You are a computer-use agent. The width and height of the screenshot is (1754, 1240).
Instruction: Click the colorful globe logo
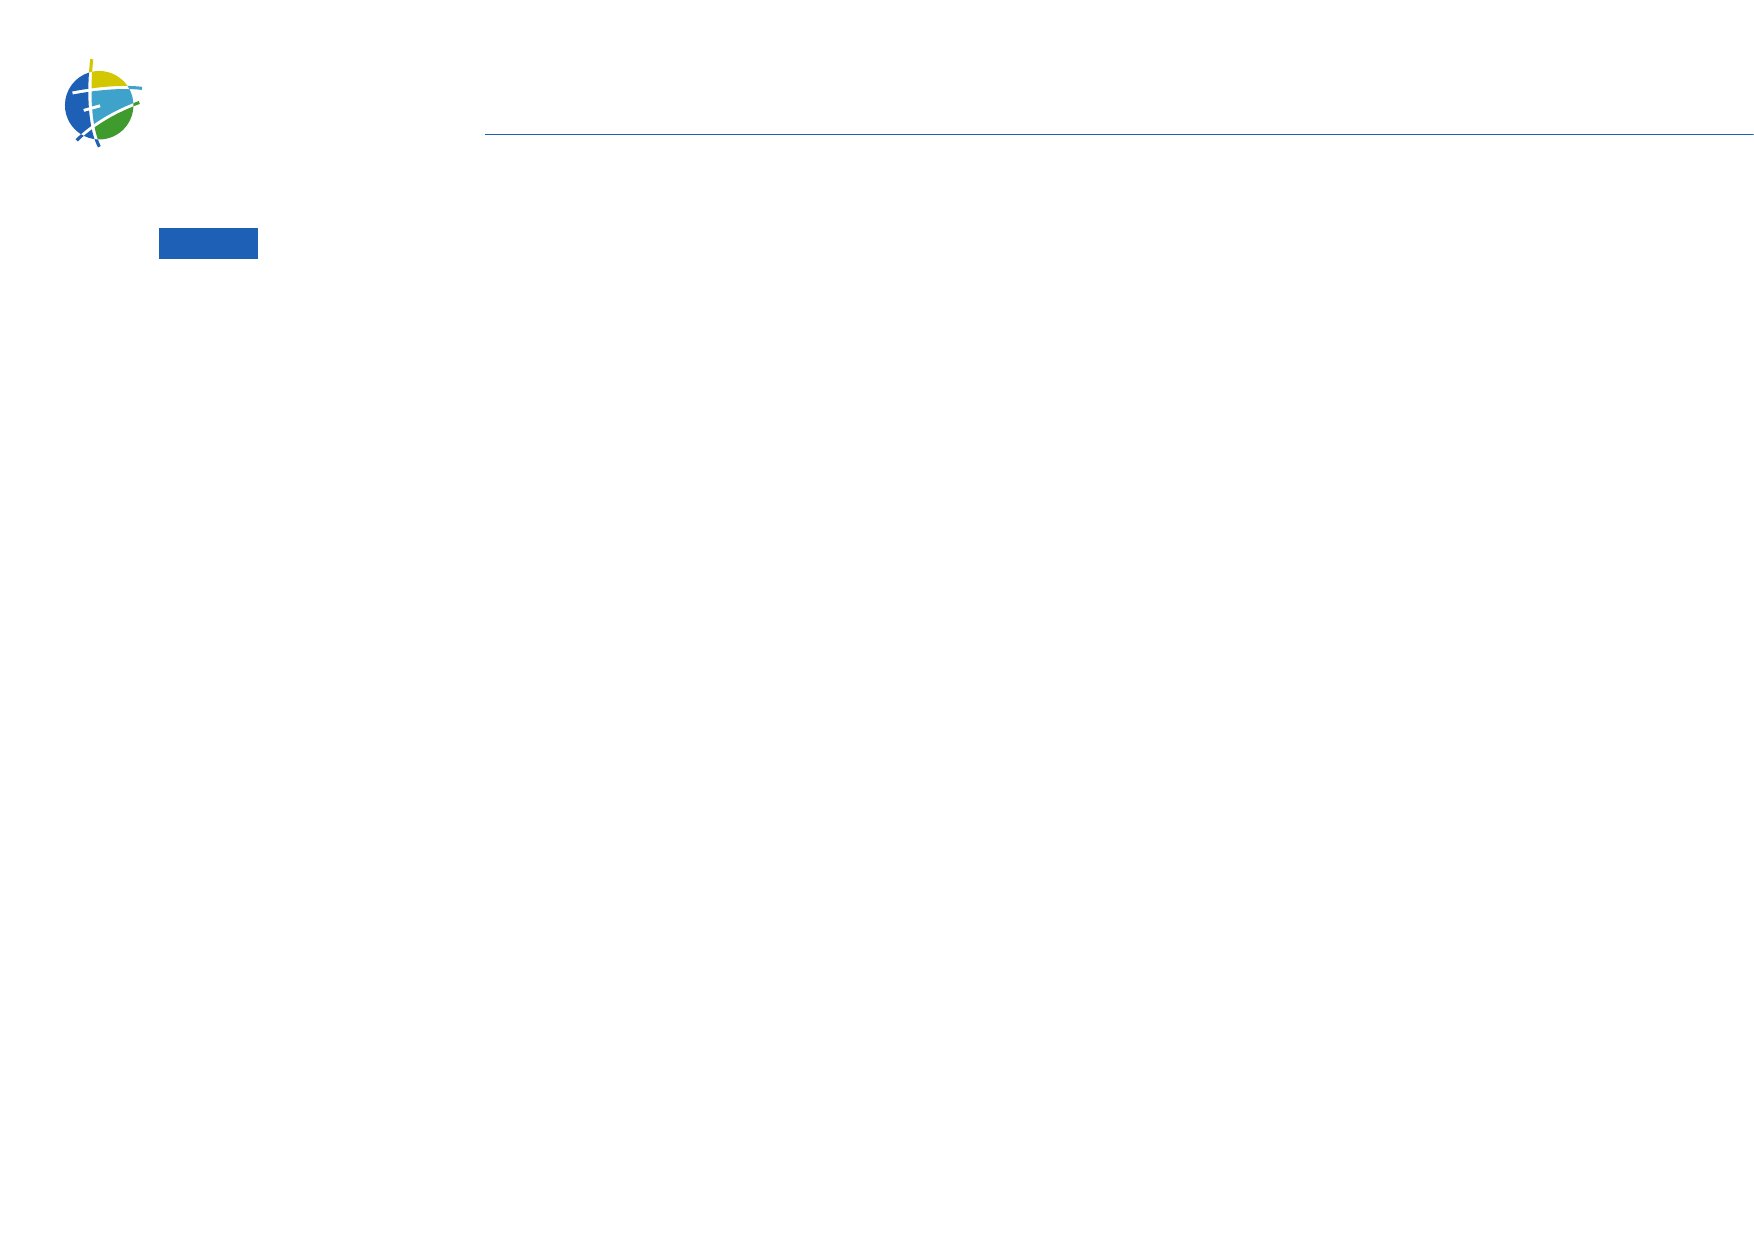(103, 103)
